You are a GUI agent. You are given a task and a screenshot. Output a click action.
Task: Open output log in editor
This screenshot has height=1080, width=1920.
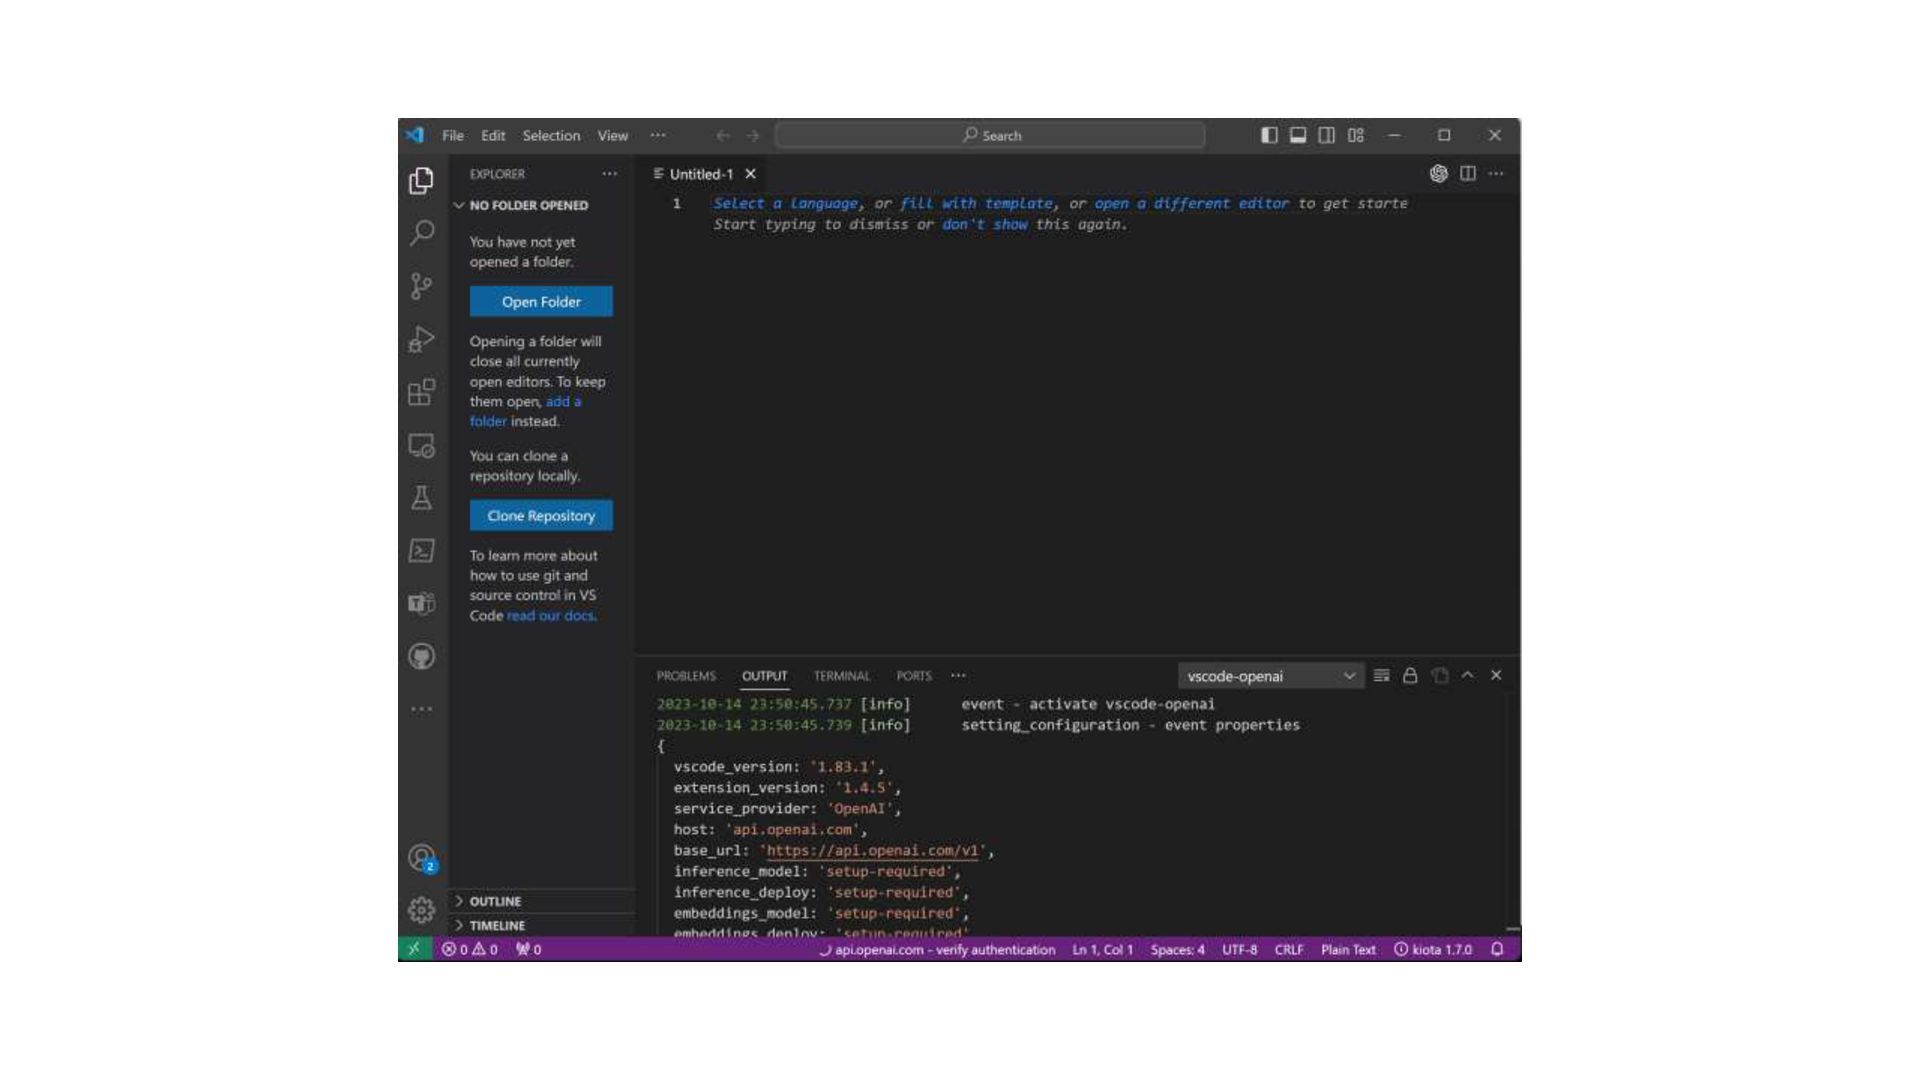pos(1439,676)
